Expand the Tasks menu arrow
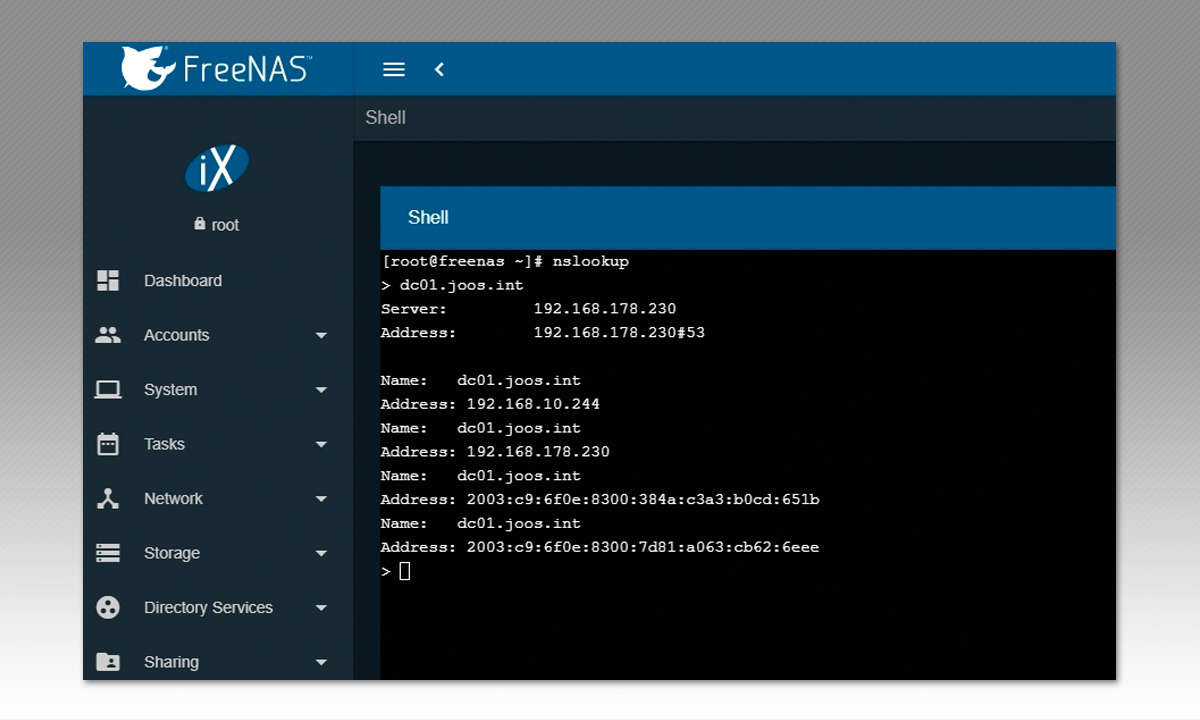The width and height of the screenshot is (1200, 720). [321, 444]
